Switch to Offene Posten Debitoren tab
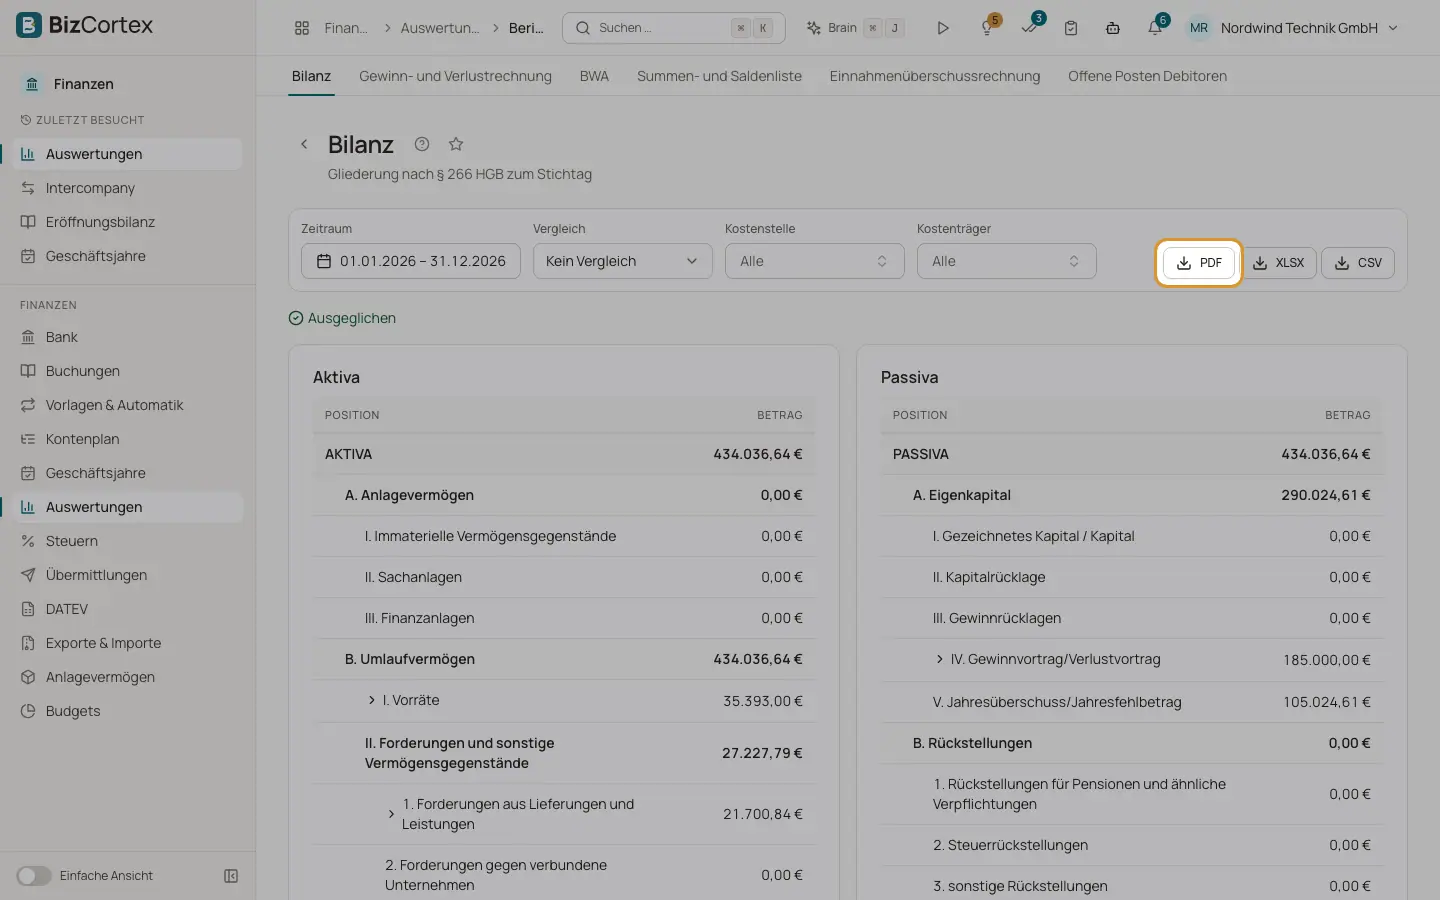This screenshot has height=900, width=1440. point(1147,76)
